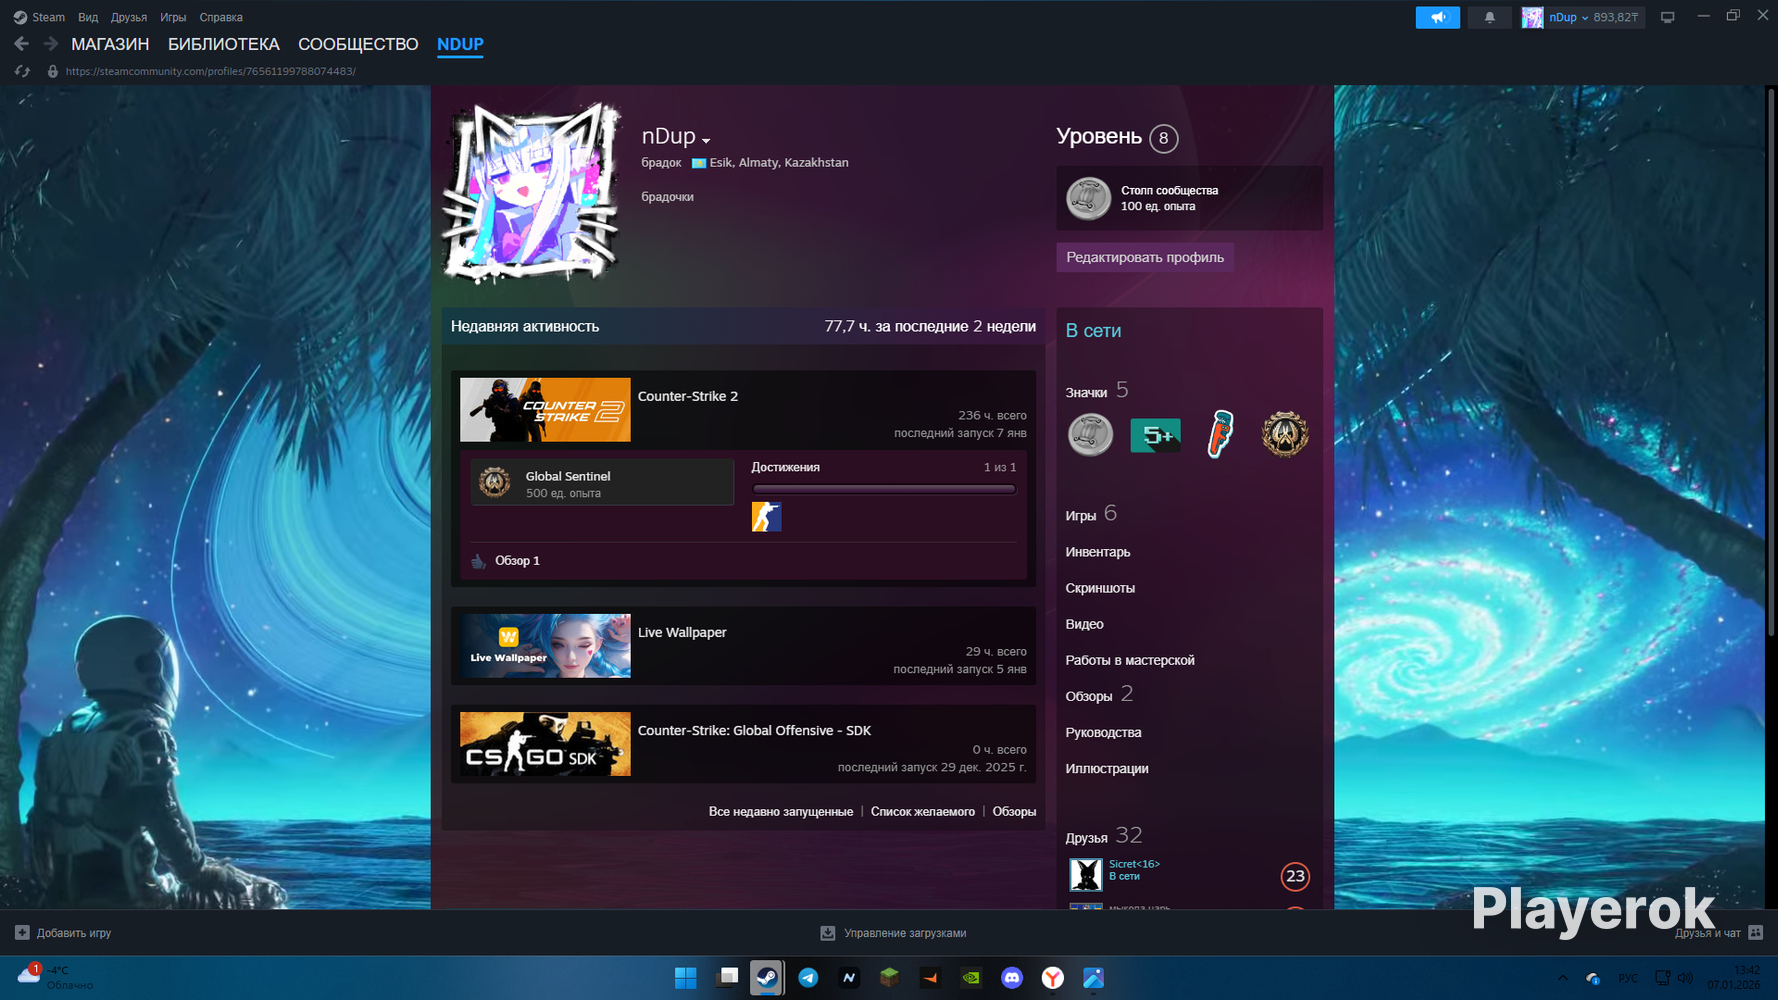Screen dimensions: 1778x1000
Task: Select the NDUP profile tab
Action: coord(460,44)
